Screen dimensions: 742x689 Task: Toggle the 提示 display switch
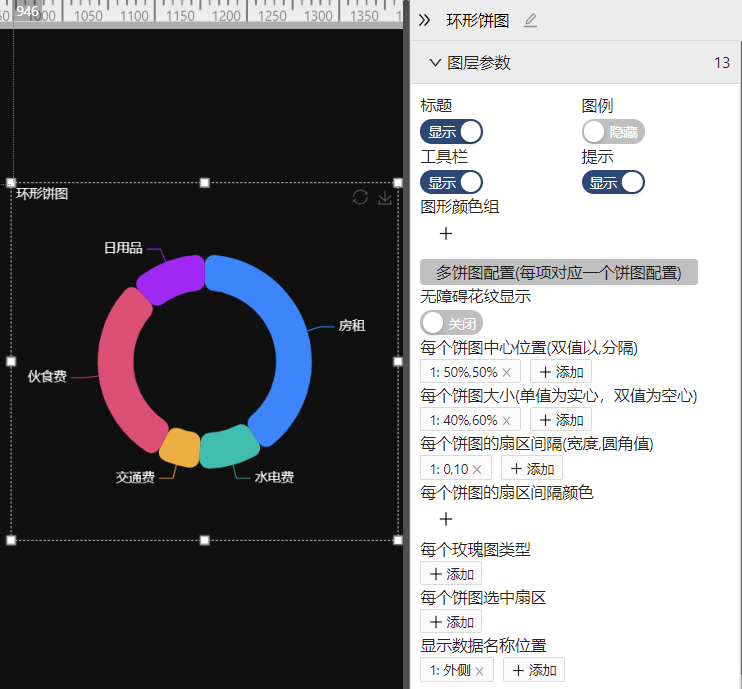tap(613, 182)
